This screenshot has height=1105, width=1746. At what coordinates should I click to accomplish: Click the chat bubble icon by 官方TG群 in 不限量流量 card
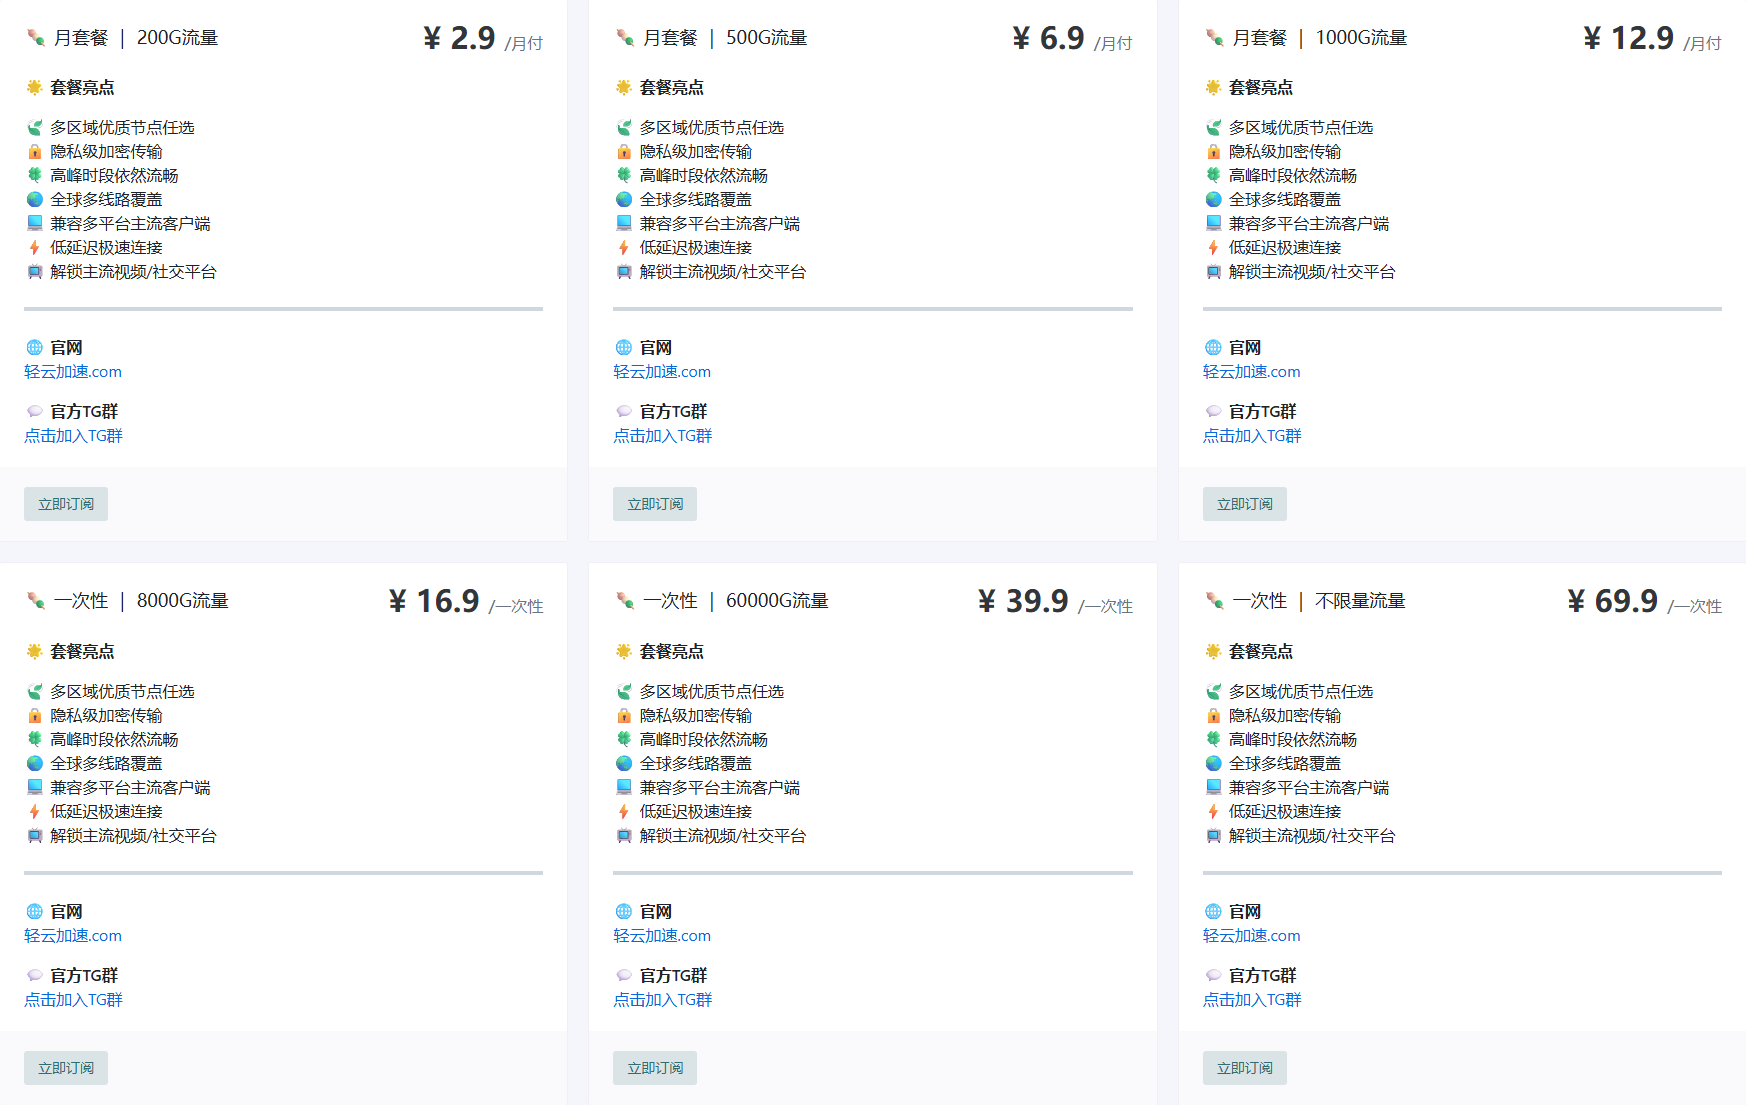pyautogui.click(x=1213, y=976)
